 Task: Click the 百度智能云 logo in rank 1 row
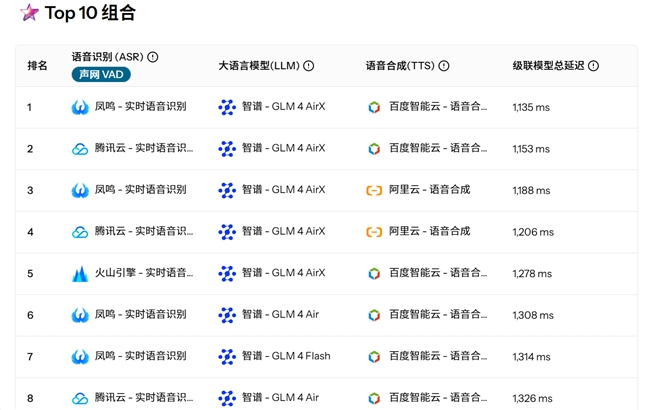(x=374, y=107)
